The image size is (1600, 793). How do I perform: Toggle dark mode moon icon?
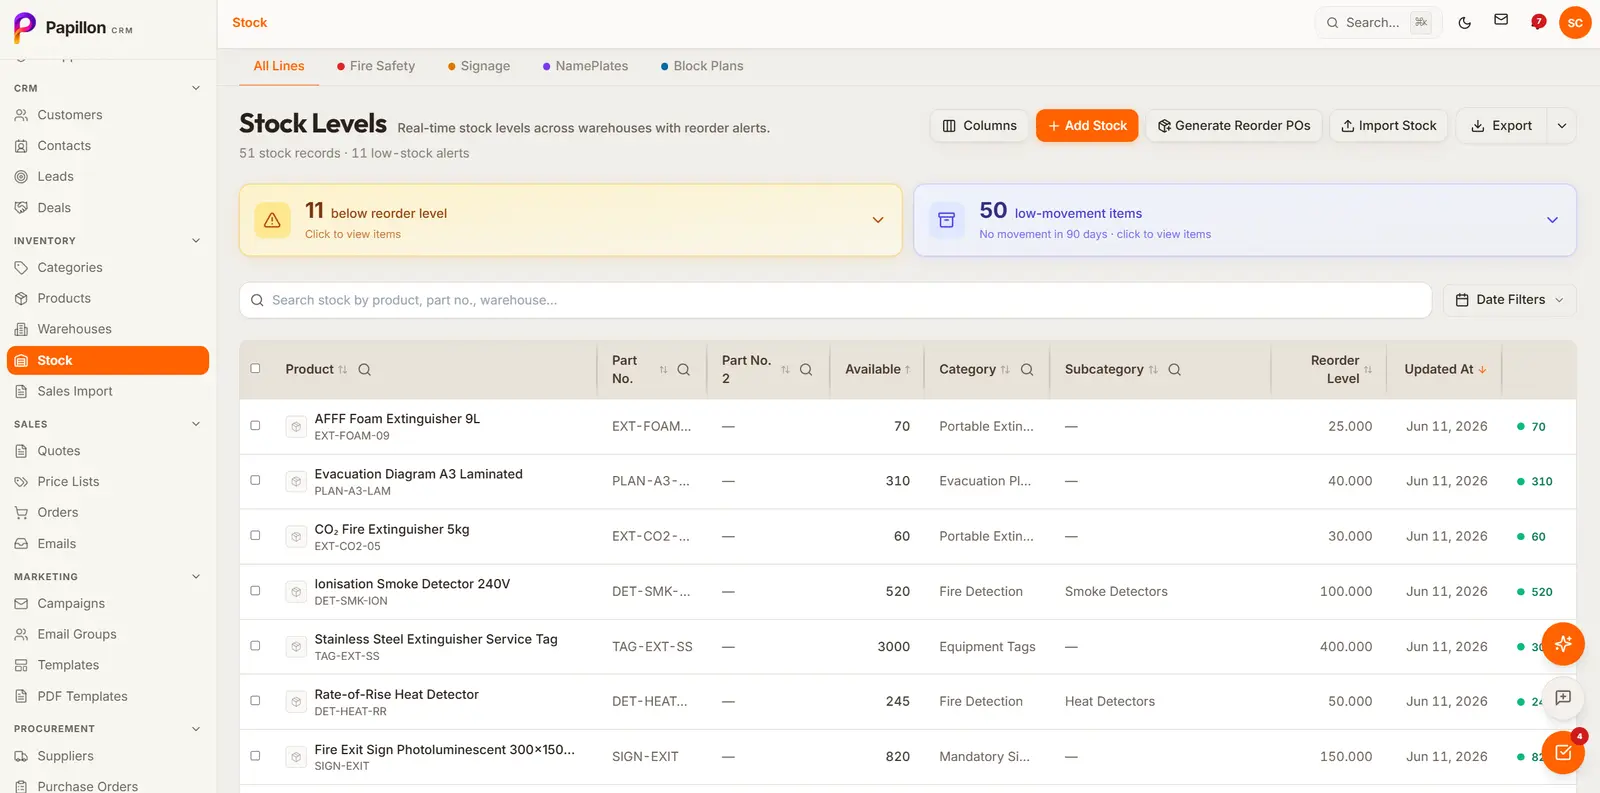(1465, 22)
